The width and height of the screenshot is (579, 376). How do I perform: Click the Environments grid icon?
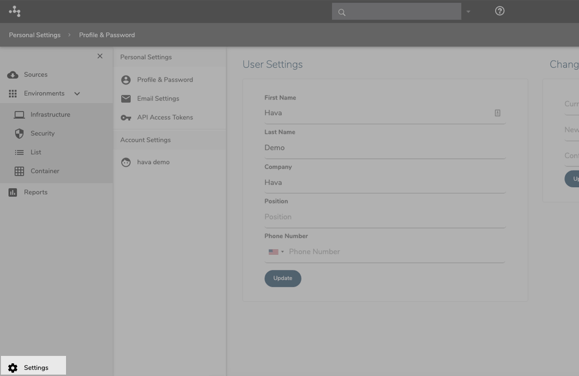click(x=13, y=93)
